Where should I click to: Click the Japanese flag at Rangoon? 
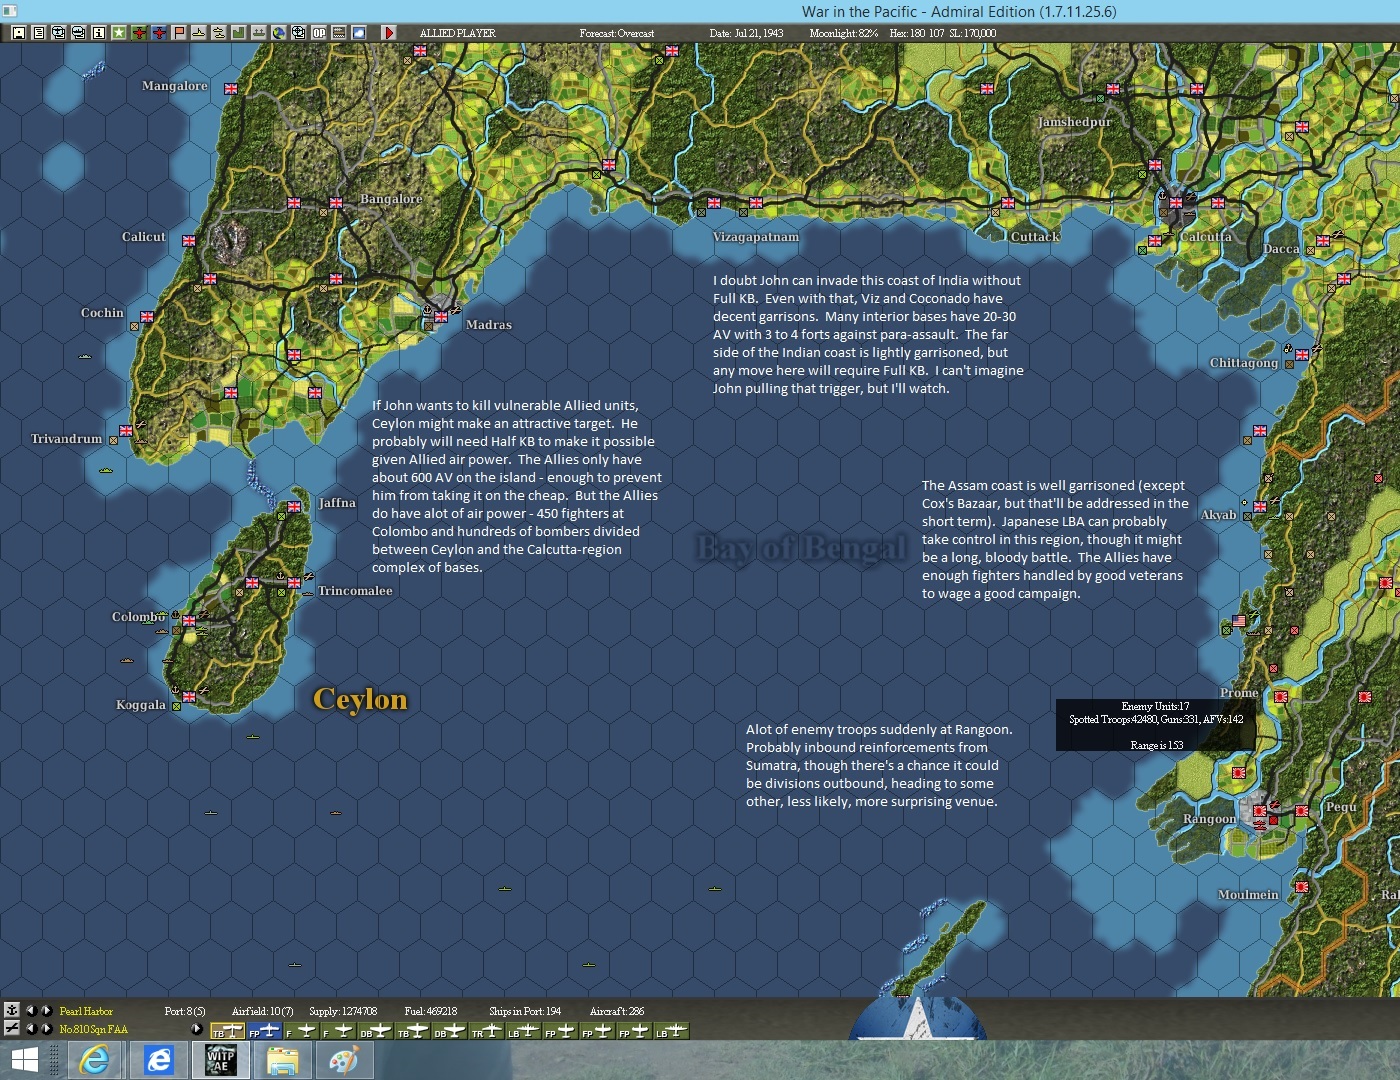tap(1260, 811)
